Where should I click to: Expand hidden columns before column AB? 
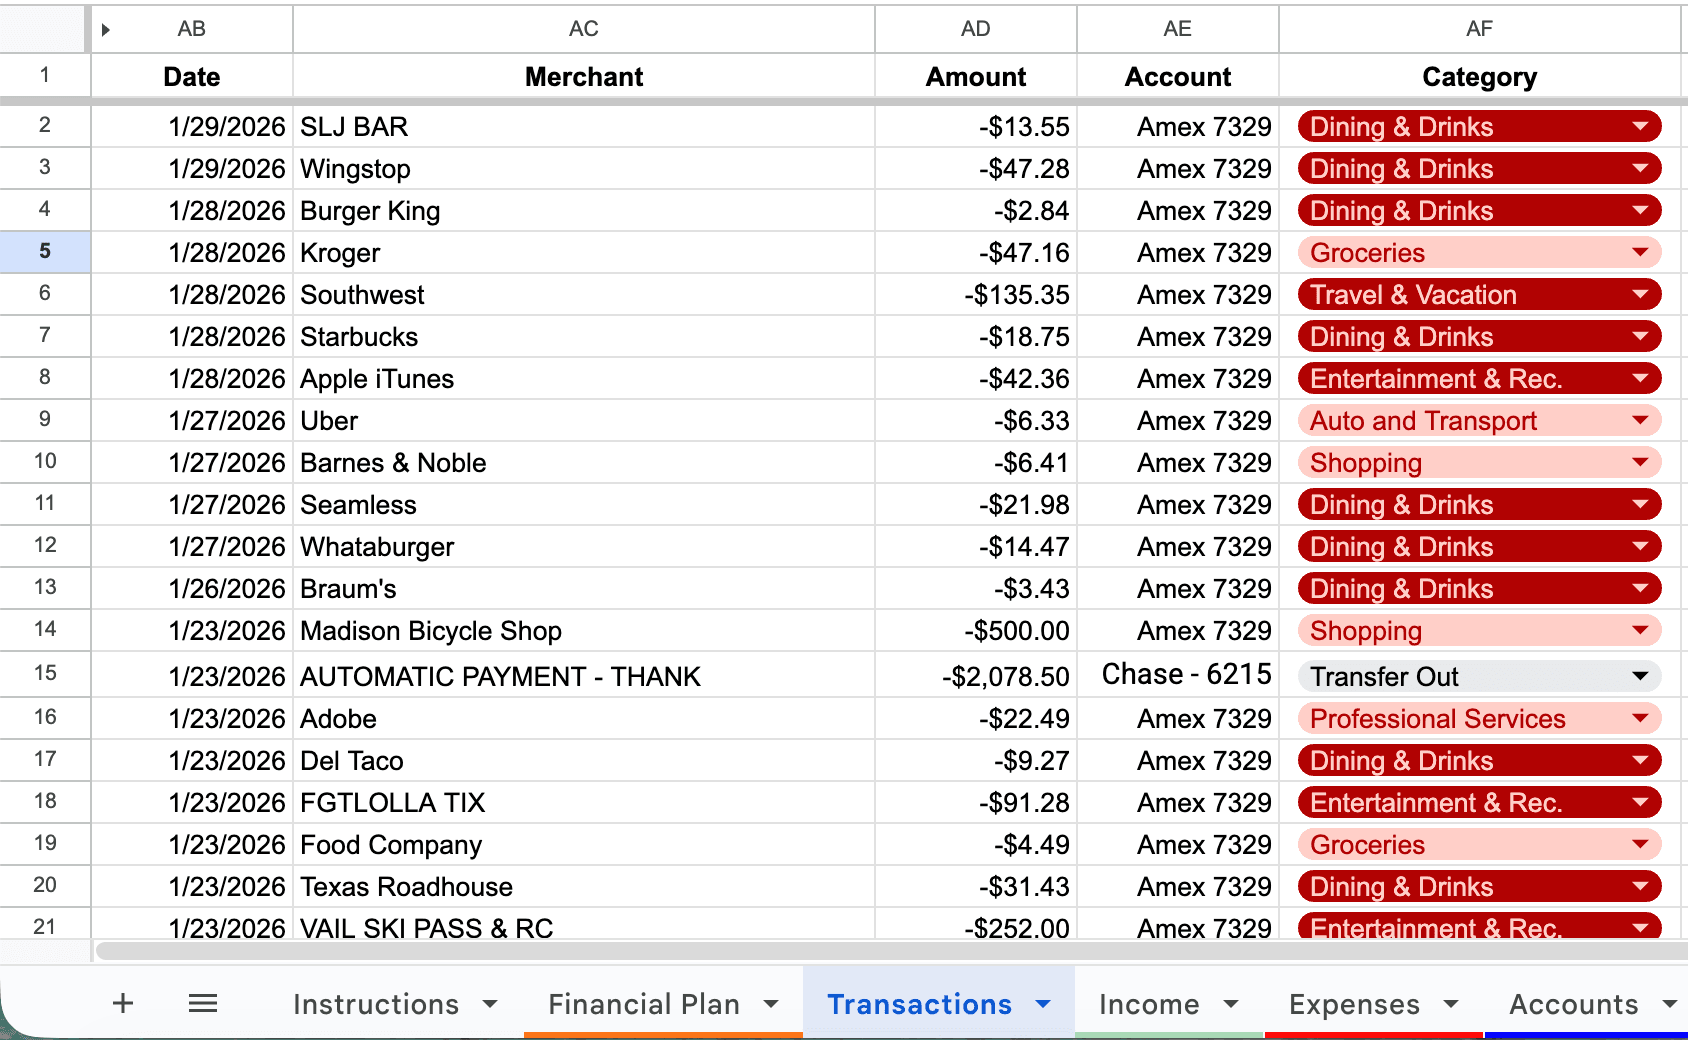pyautogui.click(x=105, y=29)
